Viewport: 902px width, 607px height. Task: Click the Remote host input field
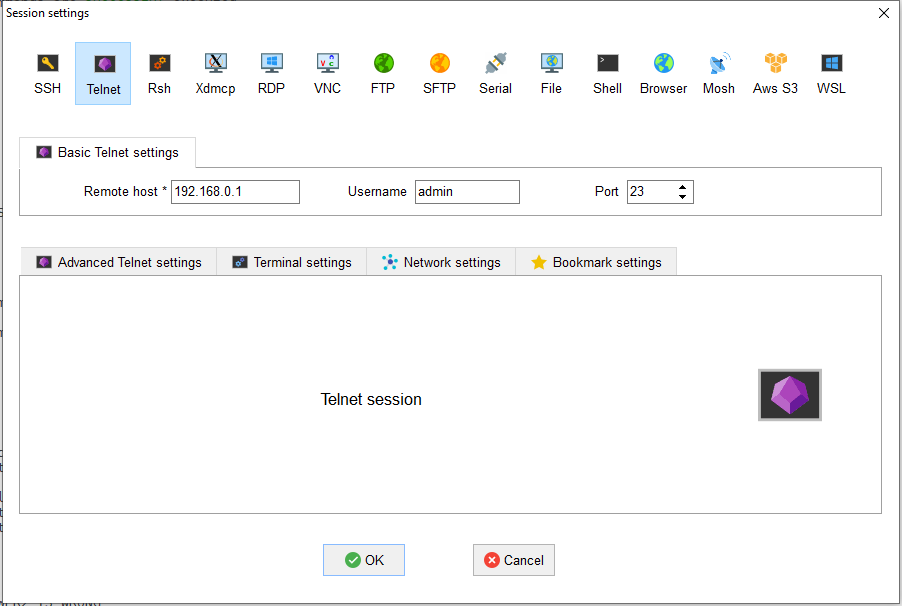(235, 192)
